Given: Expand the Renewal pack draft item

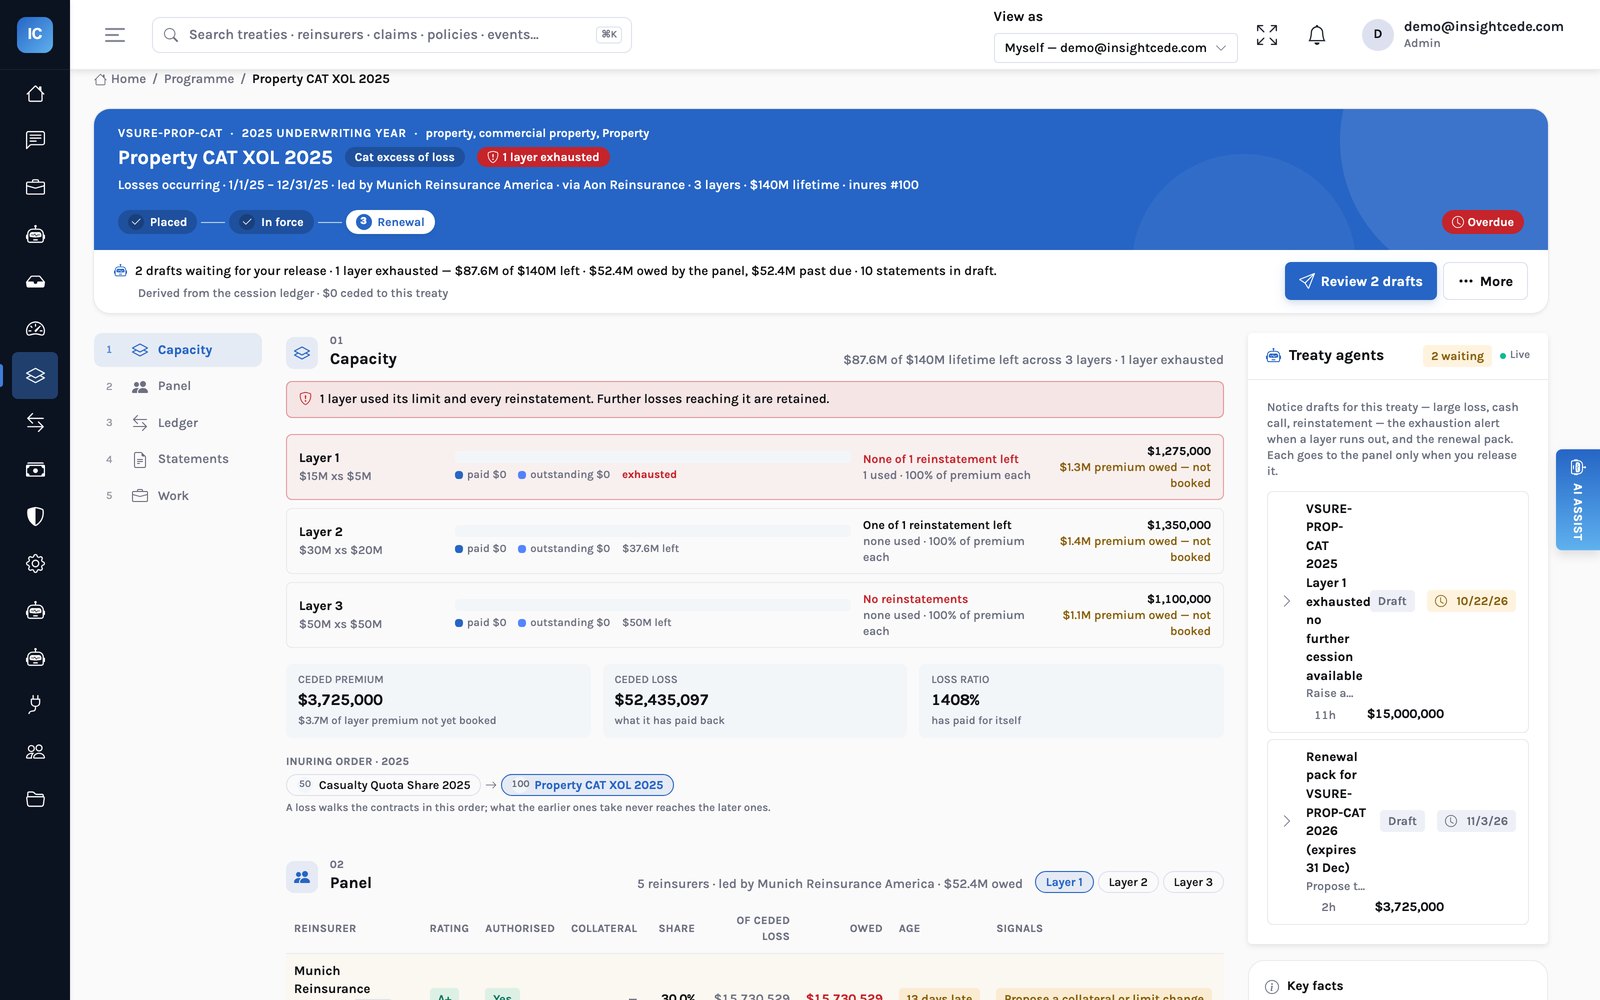Looking at the screenshot, I should pos(1287,821).
